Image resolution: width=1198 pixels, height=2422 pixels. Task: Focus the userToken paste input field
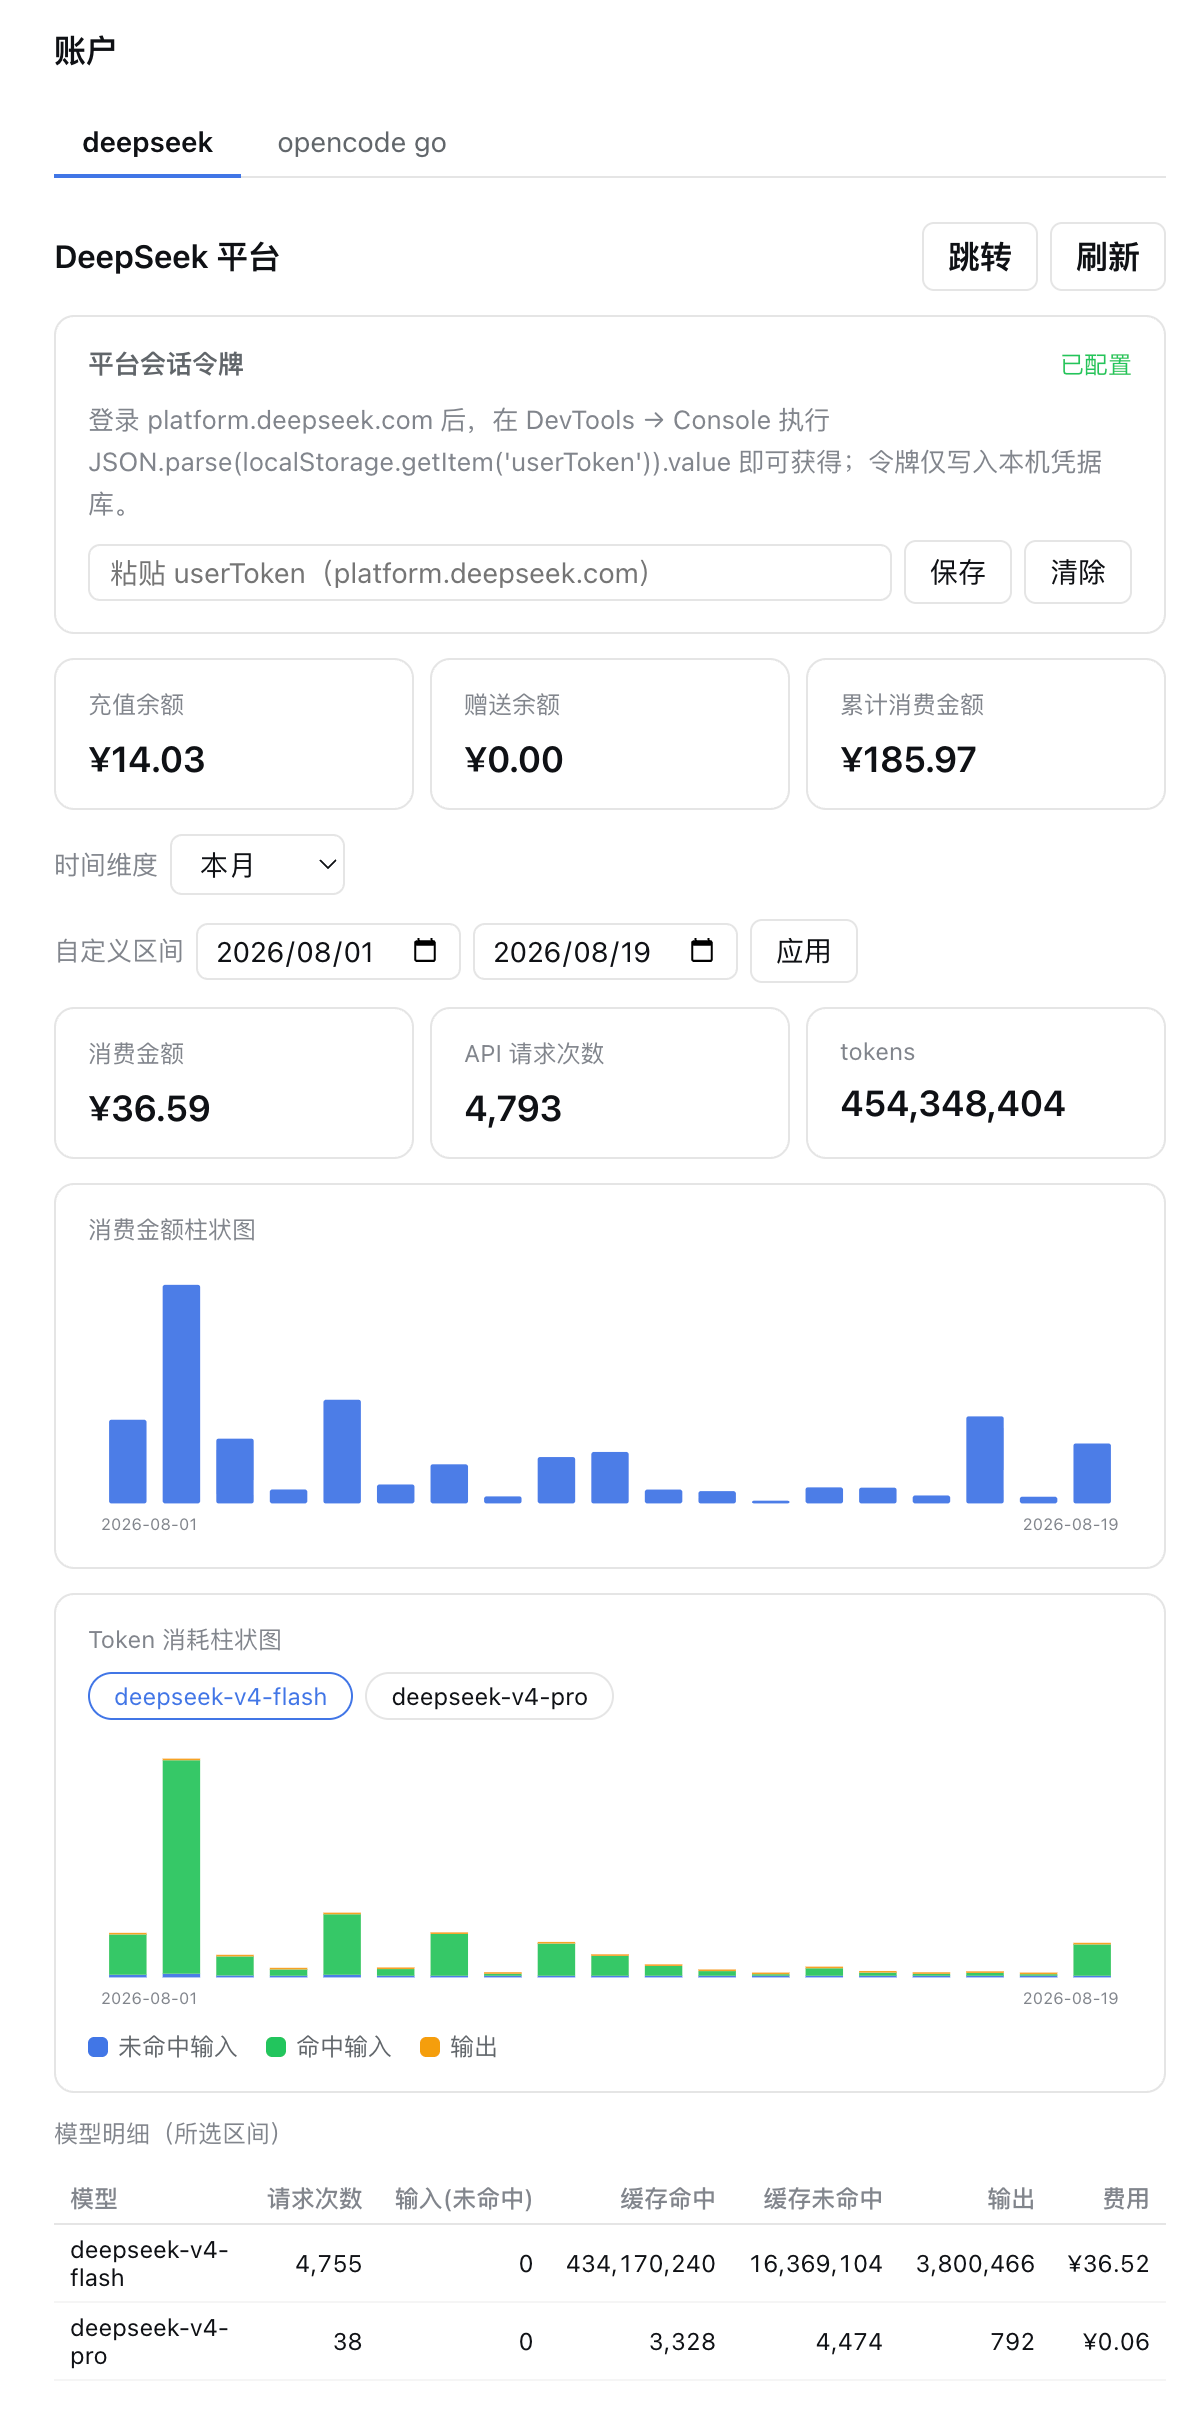coord(490,573)
